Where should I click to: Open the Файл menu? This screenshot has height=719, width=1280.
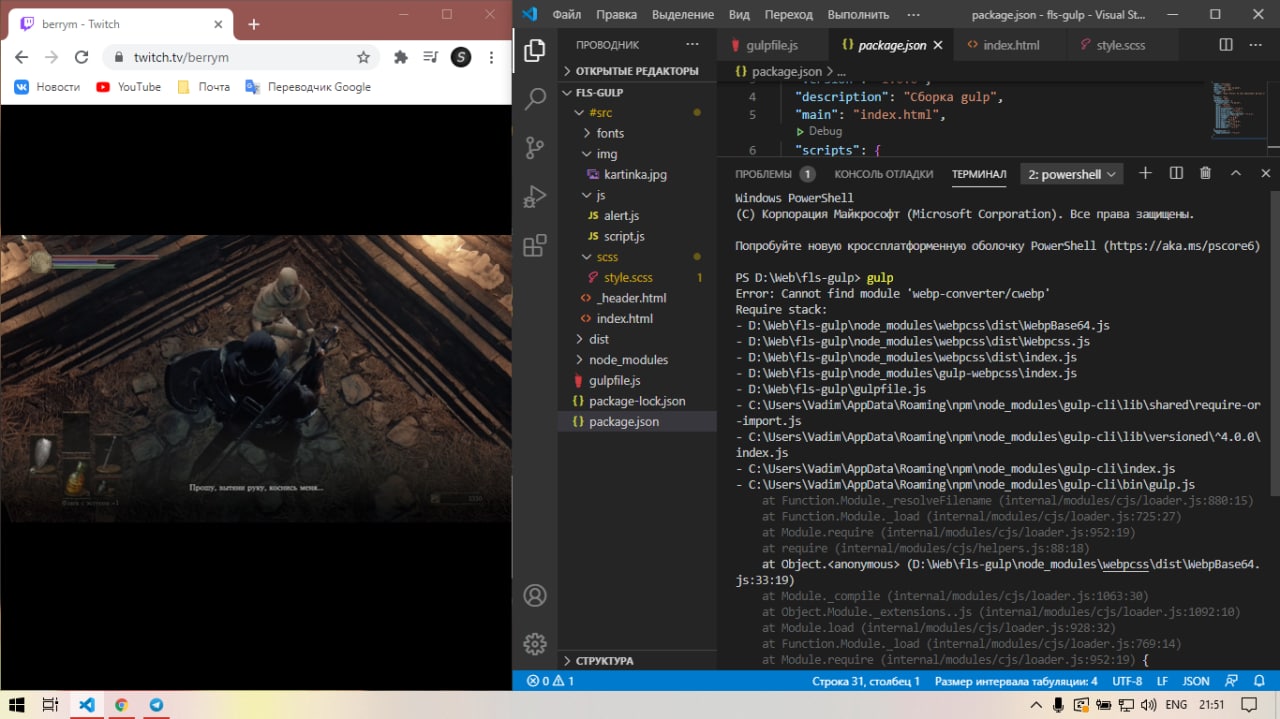click(x=567, y=14)
